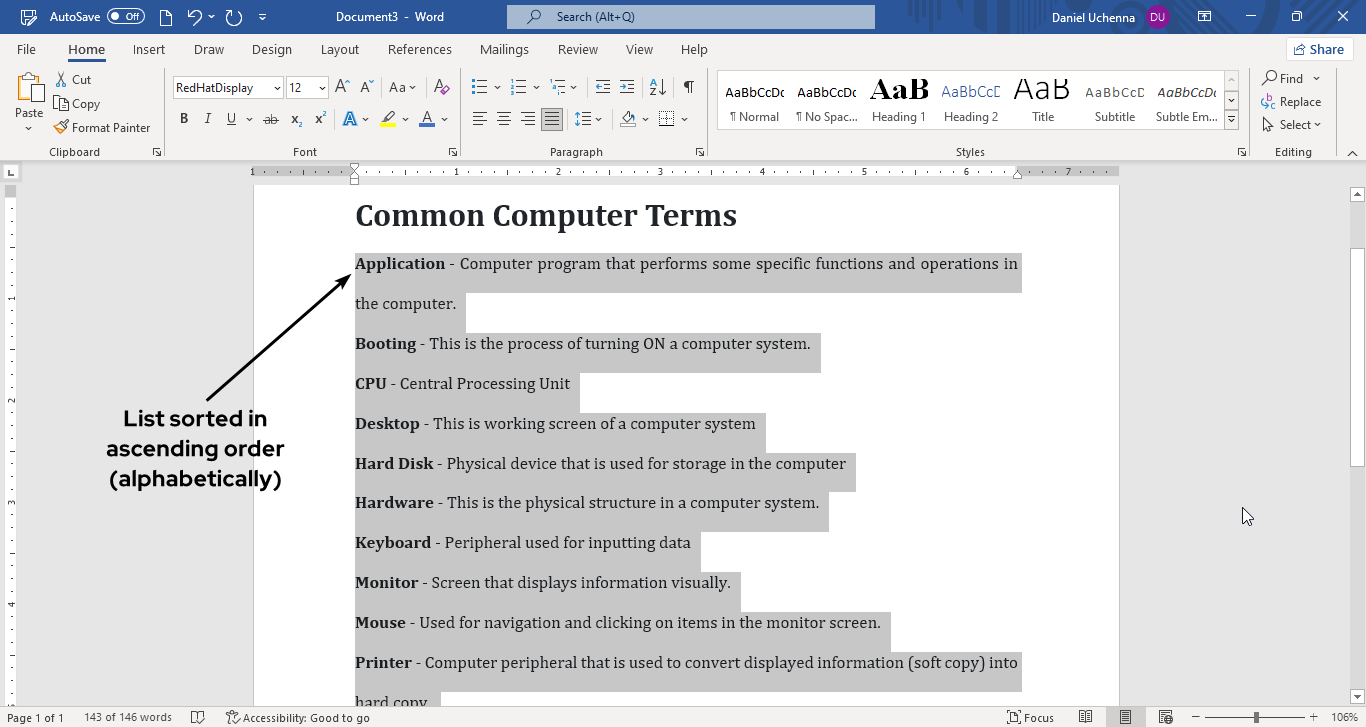The width and height of the screenshot is (1366, 727).
Task: Toggle the AutoSave switch
Action: 126,17
